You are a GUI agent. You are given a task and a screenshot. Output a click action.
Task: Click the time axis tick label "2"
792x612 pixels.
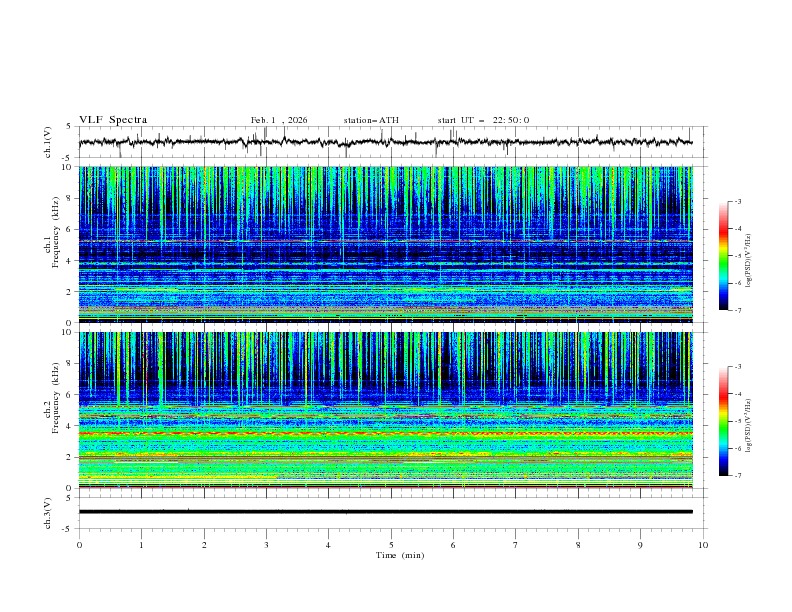[204, 545]
